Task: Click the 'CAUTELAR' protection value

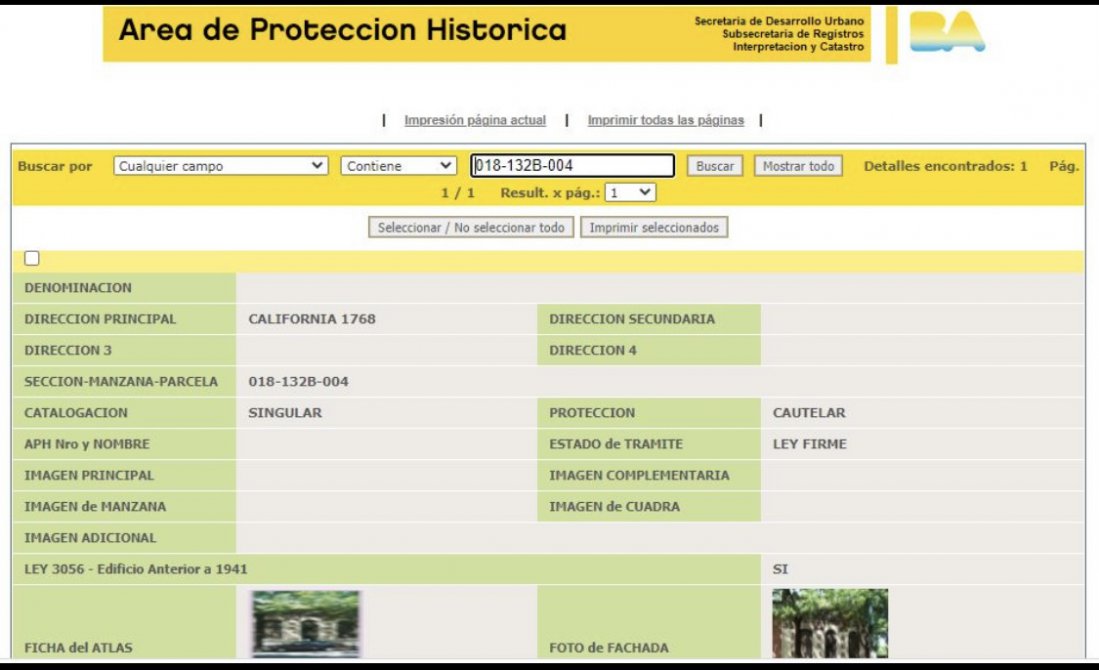Action: click(809, 413)
